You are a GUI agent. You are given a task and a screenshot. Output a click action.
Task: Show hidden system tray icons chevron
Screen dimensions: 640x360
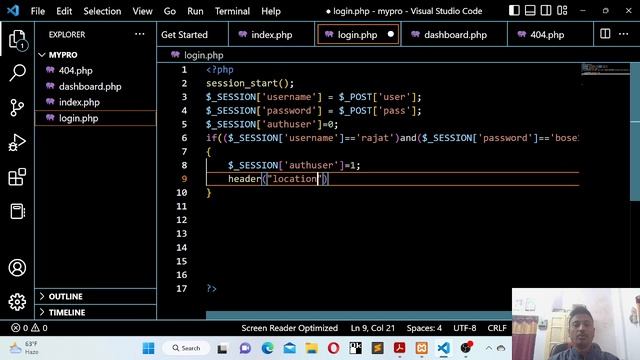click(489, 348)
